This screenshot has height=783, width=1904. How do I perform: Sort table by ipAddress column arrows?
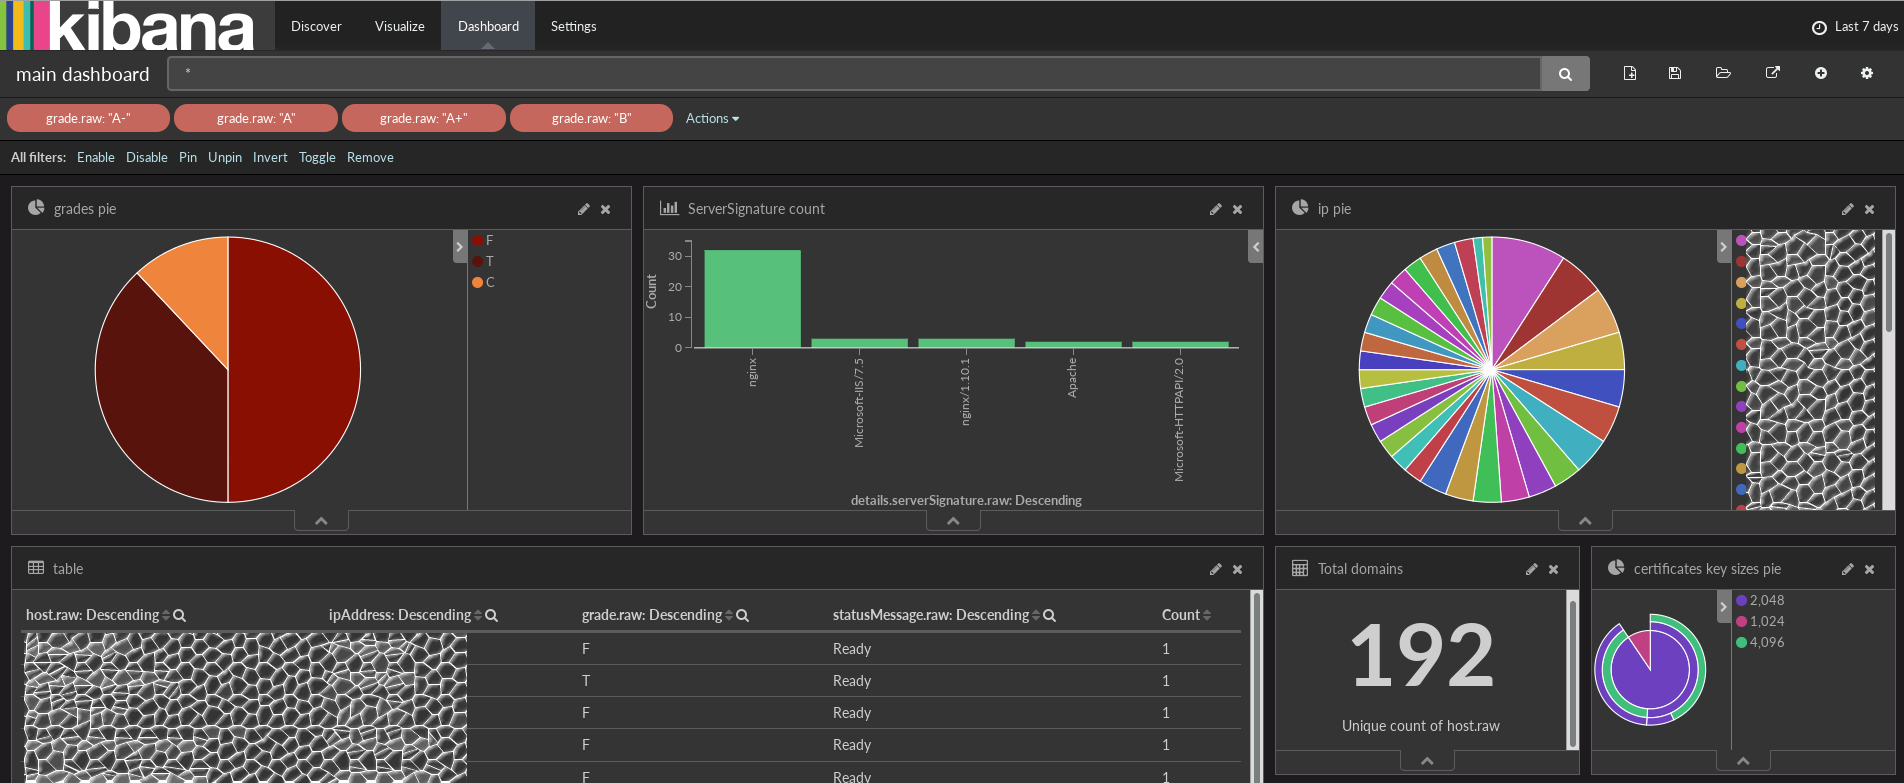tap(478, 616)
